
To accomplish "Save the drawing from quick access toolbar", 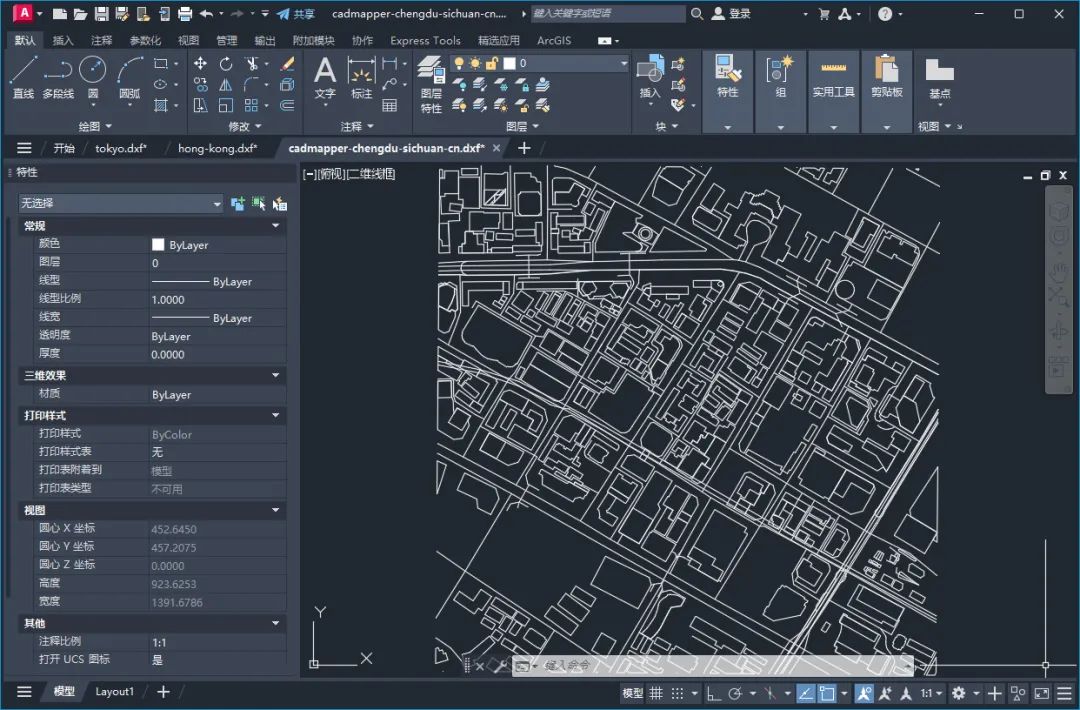I will (101, 14).
